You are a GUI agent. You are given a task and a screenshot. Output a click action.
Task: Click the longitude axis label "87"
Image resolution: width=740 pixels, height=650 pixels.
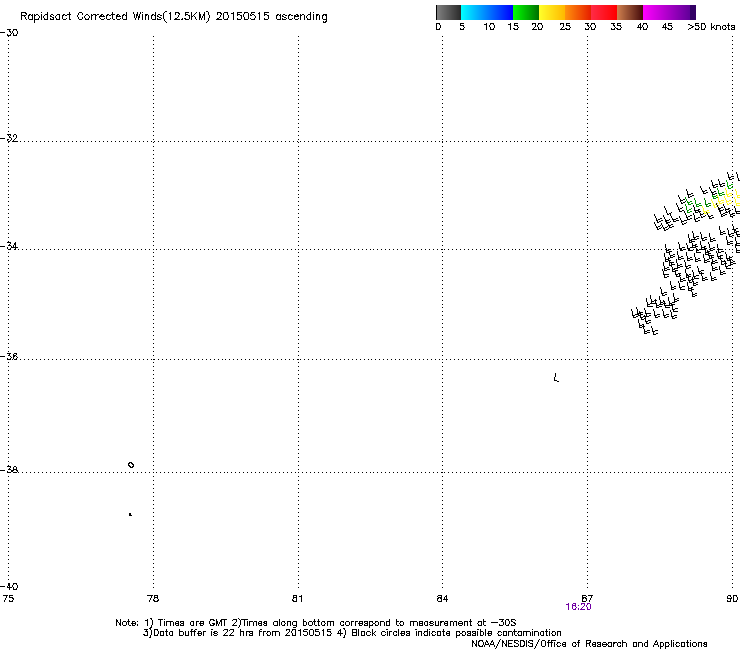click(587, 598)
